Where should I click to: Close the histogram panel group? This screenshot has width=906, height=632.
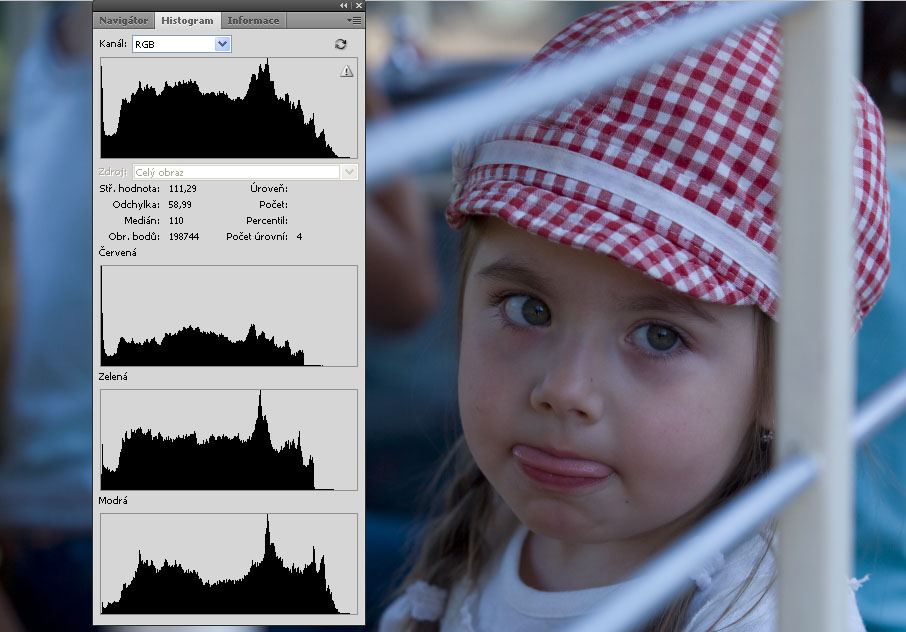pos(358,6)
